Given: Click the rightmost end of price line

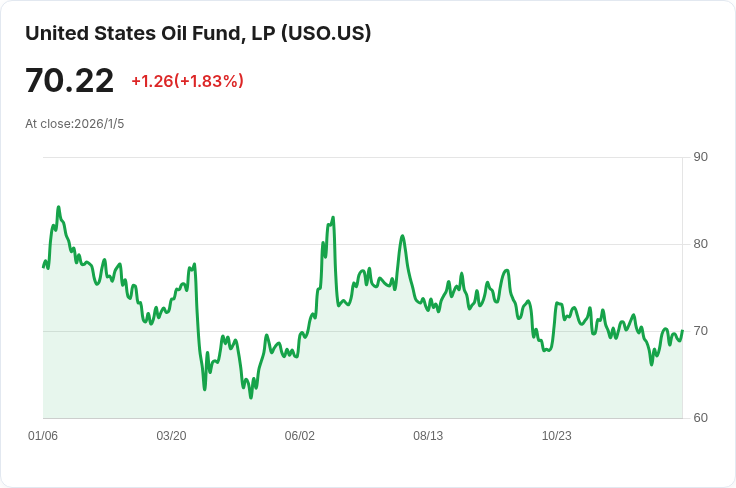Looking at the screenshot, I should pyautogui.click(x=682, y=331).
